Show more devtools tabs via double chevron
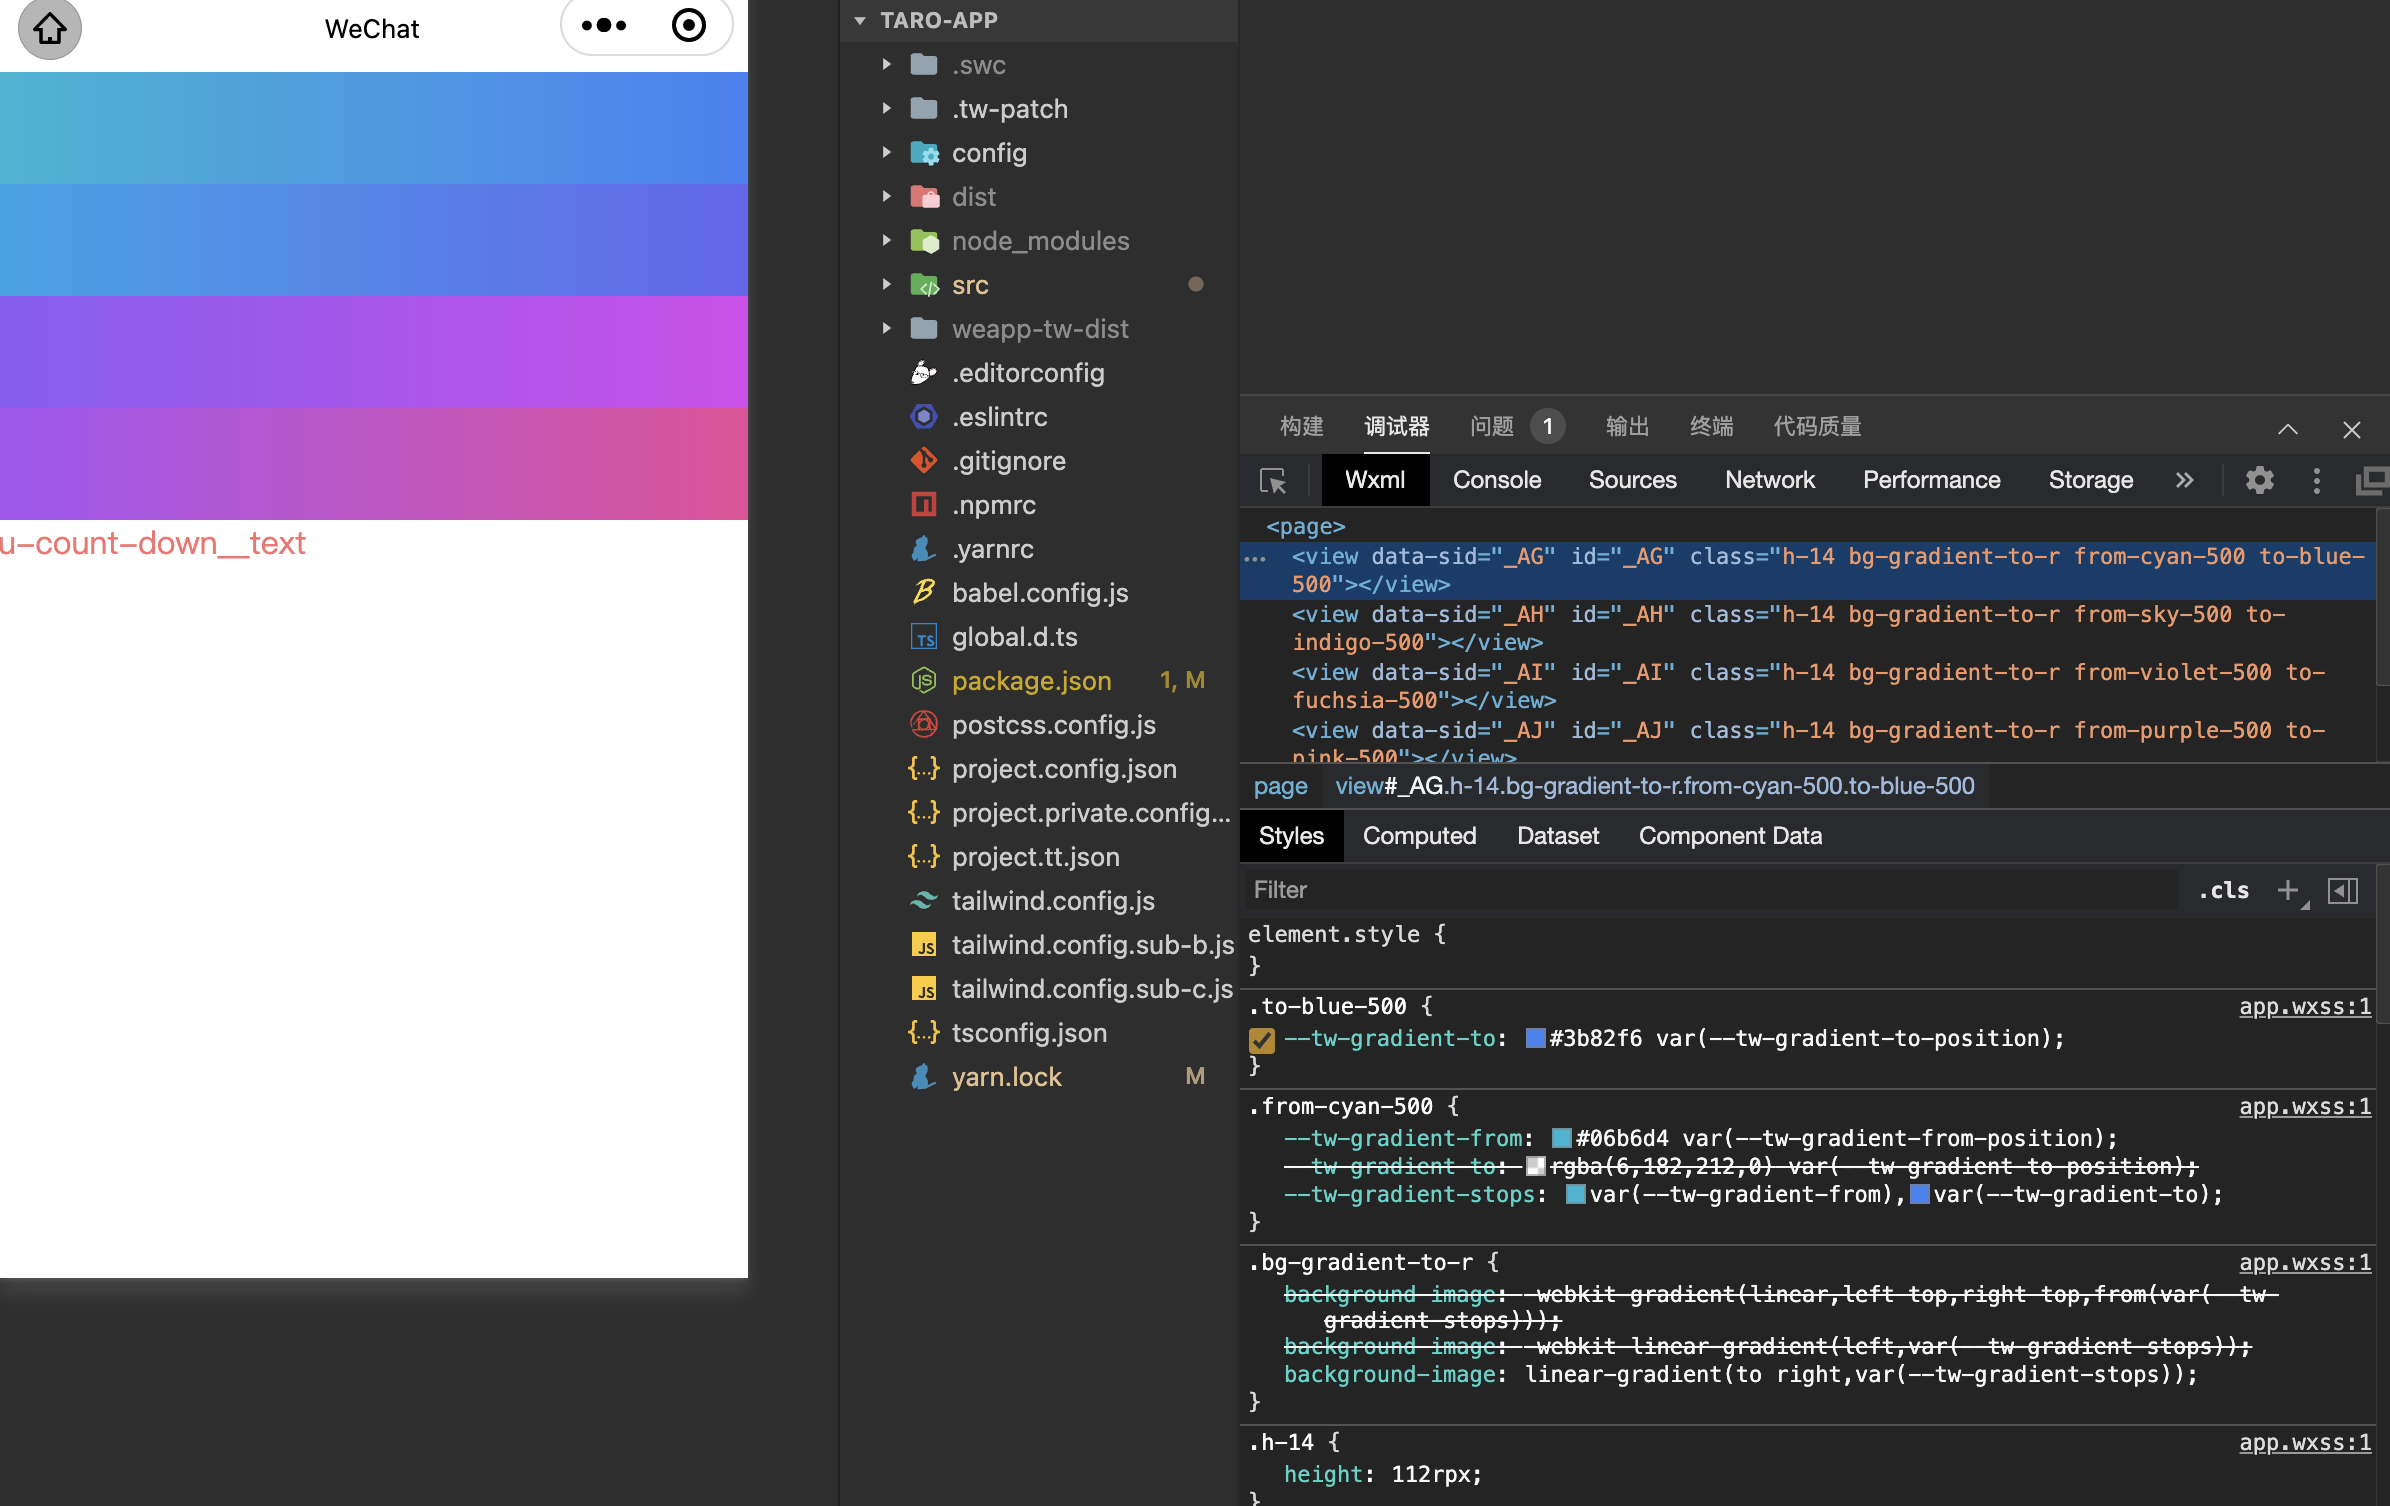This screenshot has width=2390, height=1506. click(2184, 481)
